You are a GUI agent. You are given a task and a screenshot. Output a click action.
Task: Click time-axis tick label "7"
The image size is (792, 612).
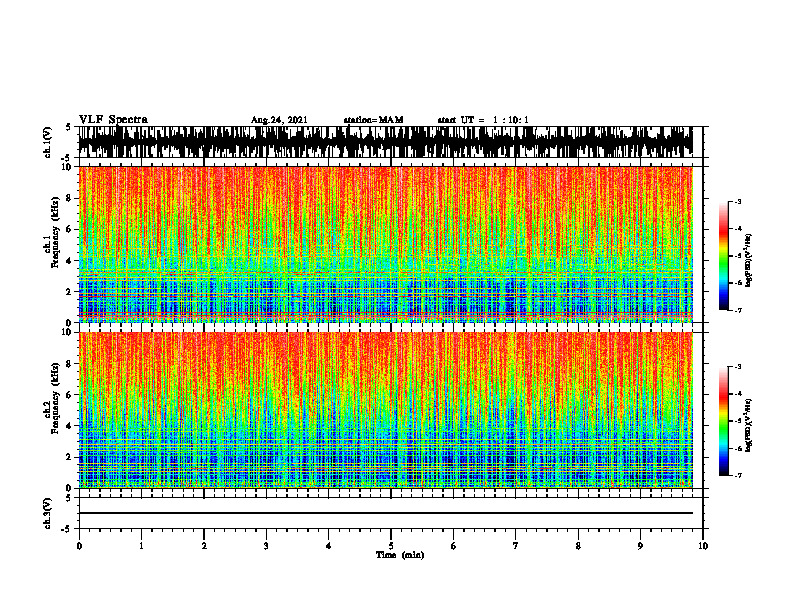(x=516, y=546)
